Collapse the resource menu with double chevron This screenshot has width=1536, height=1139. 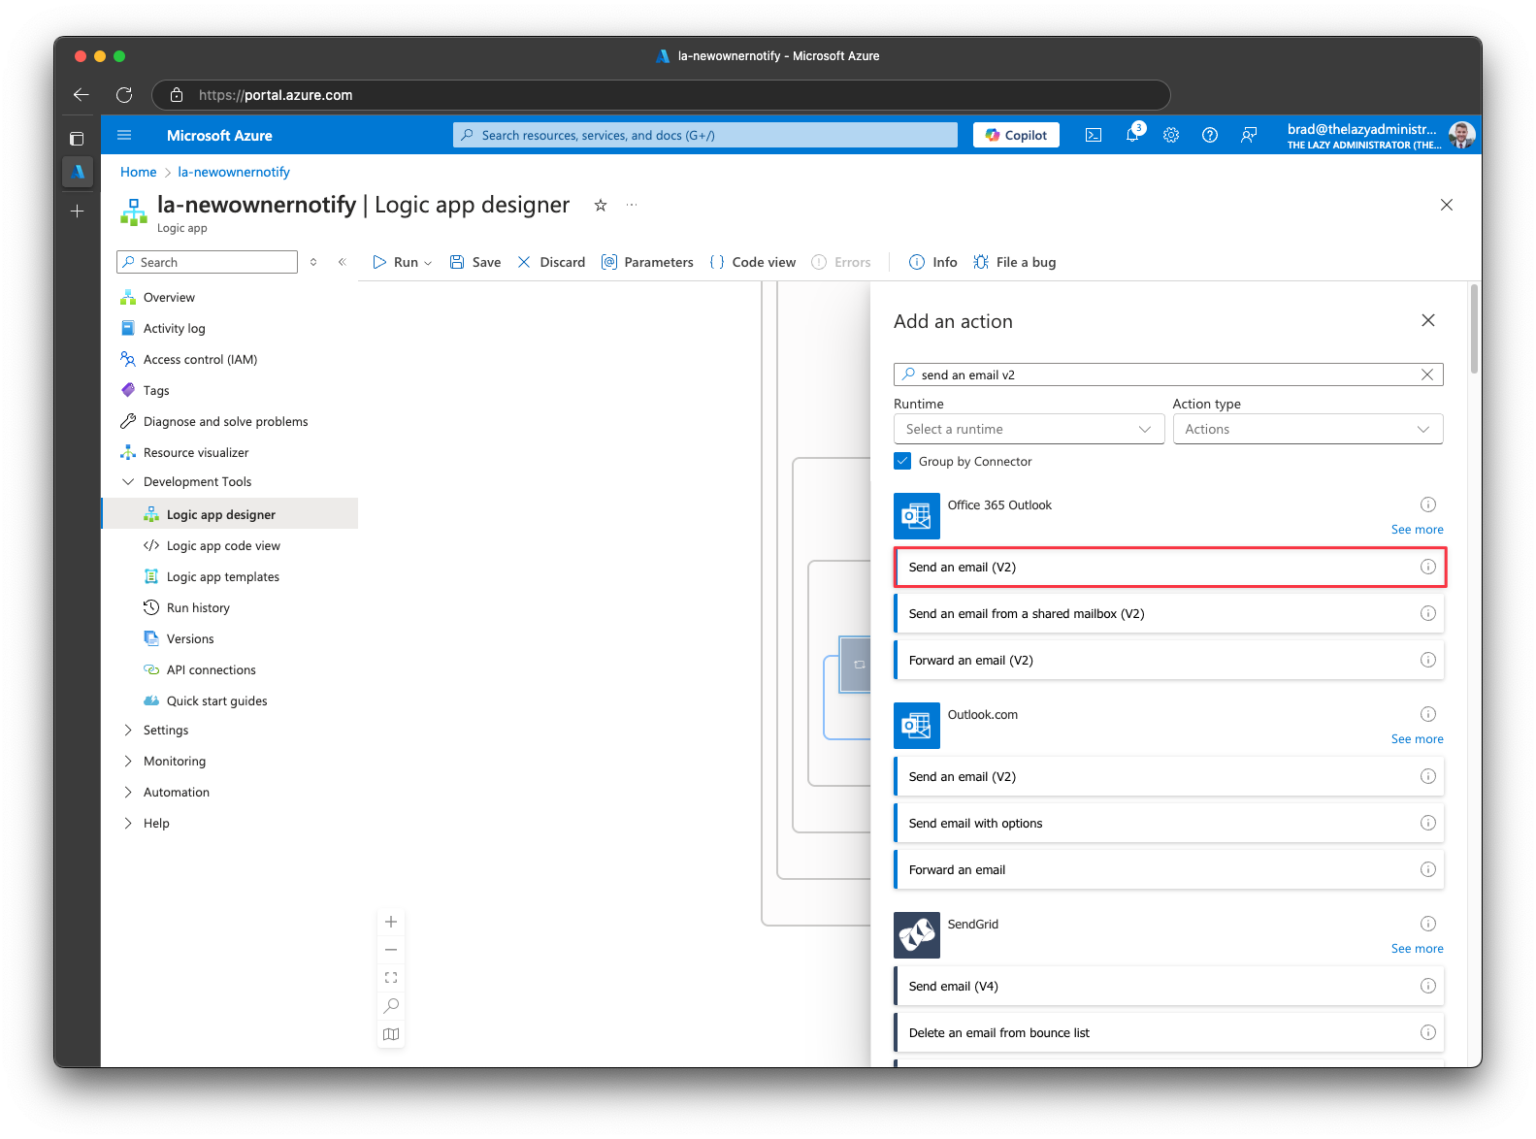342,262
